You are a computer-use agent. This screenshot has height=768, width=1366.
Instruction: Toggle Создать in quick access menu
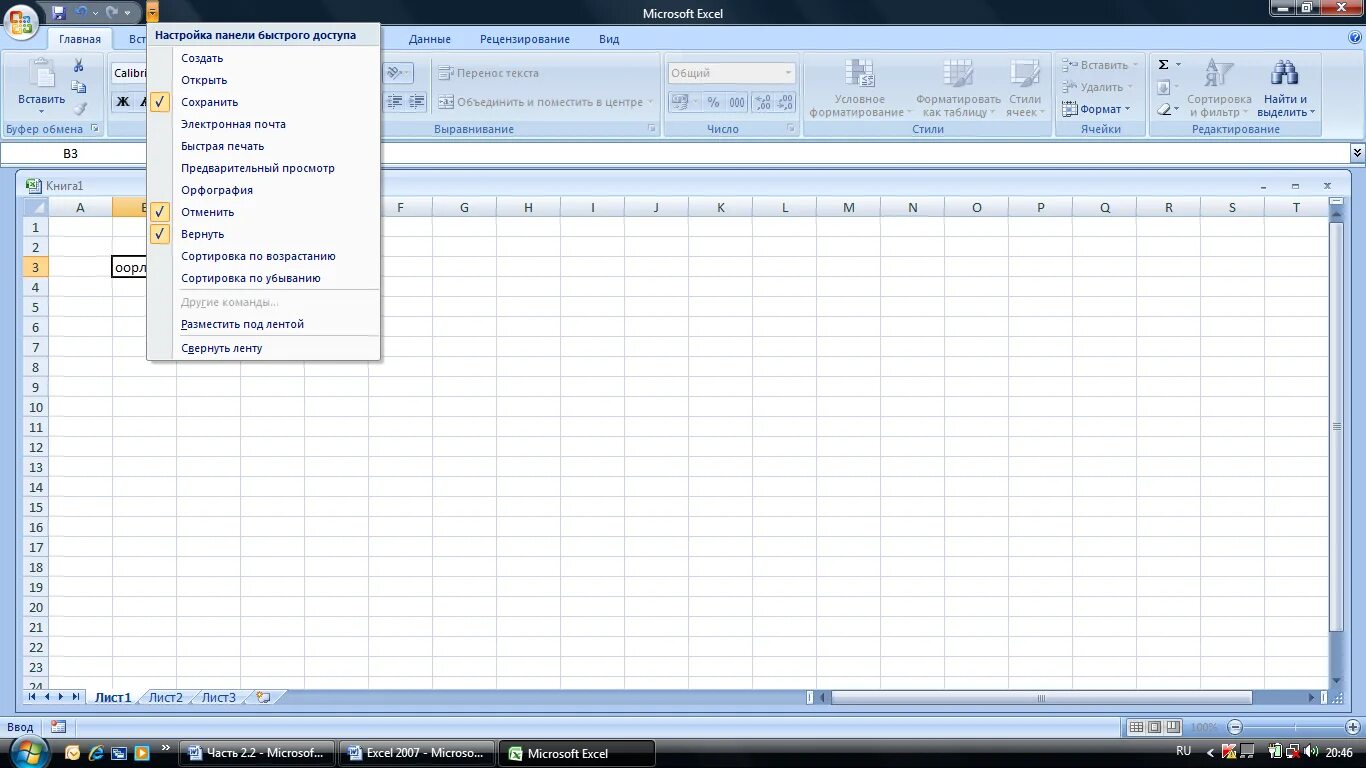click(264, 58)
